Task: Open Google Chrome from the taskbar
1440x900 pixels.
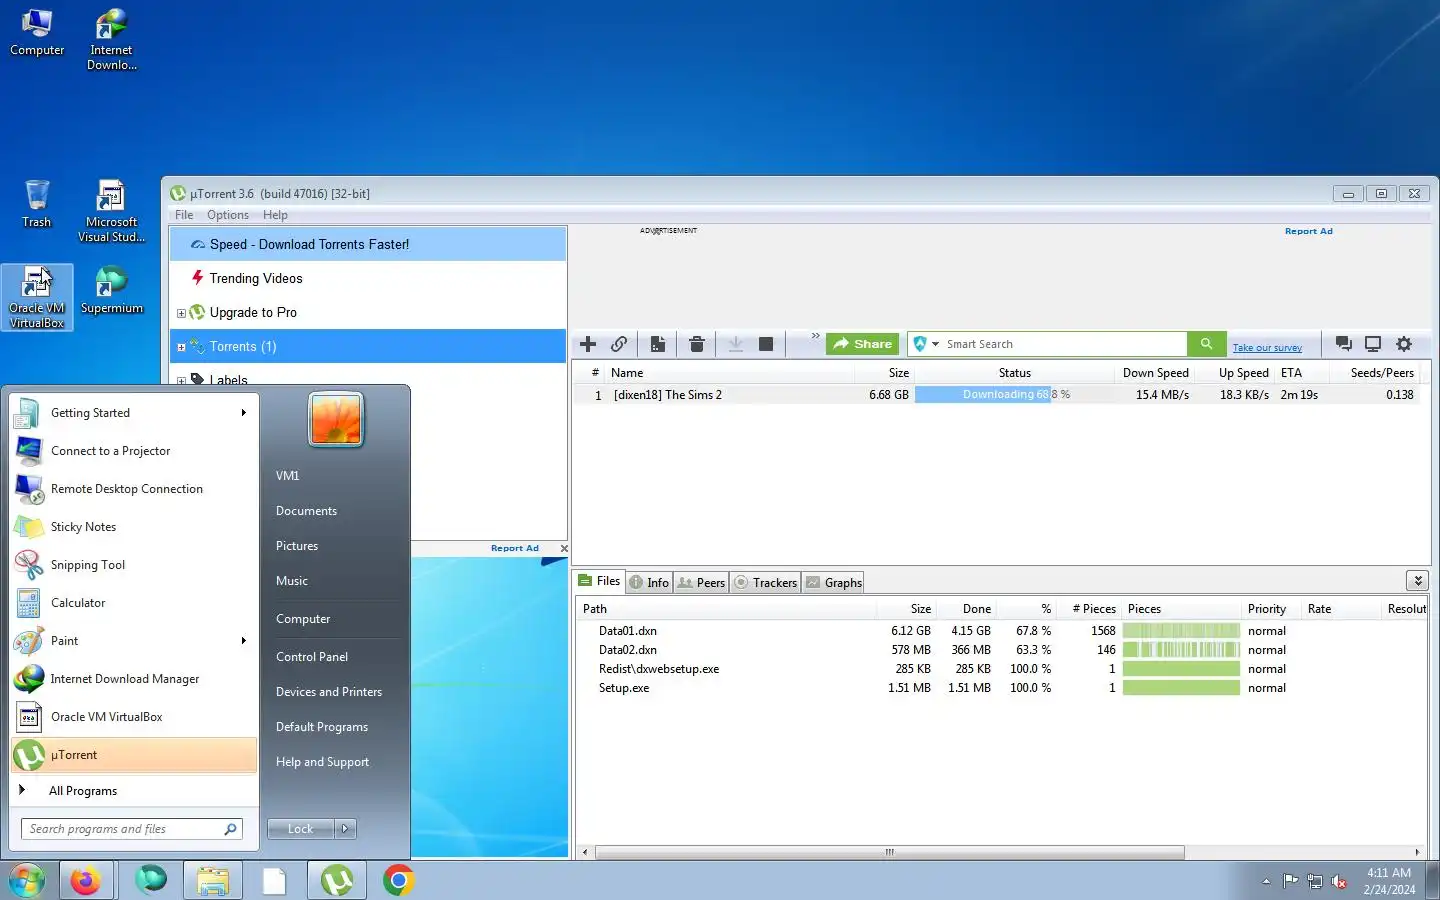Action: 398,881
